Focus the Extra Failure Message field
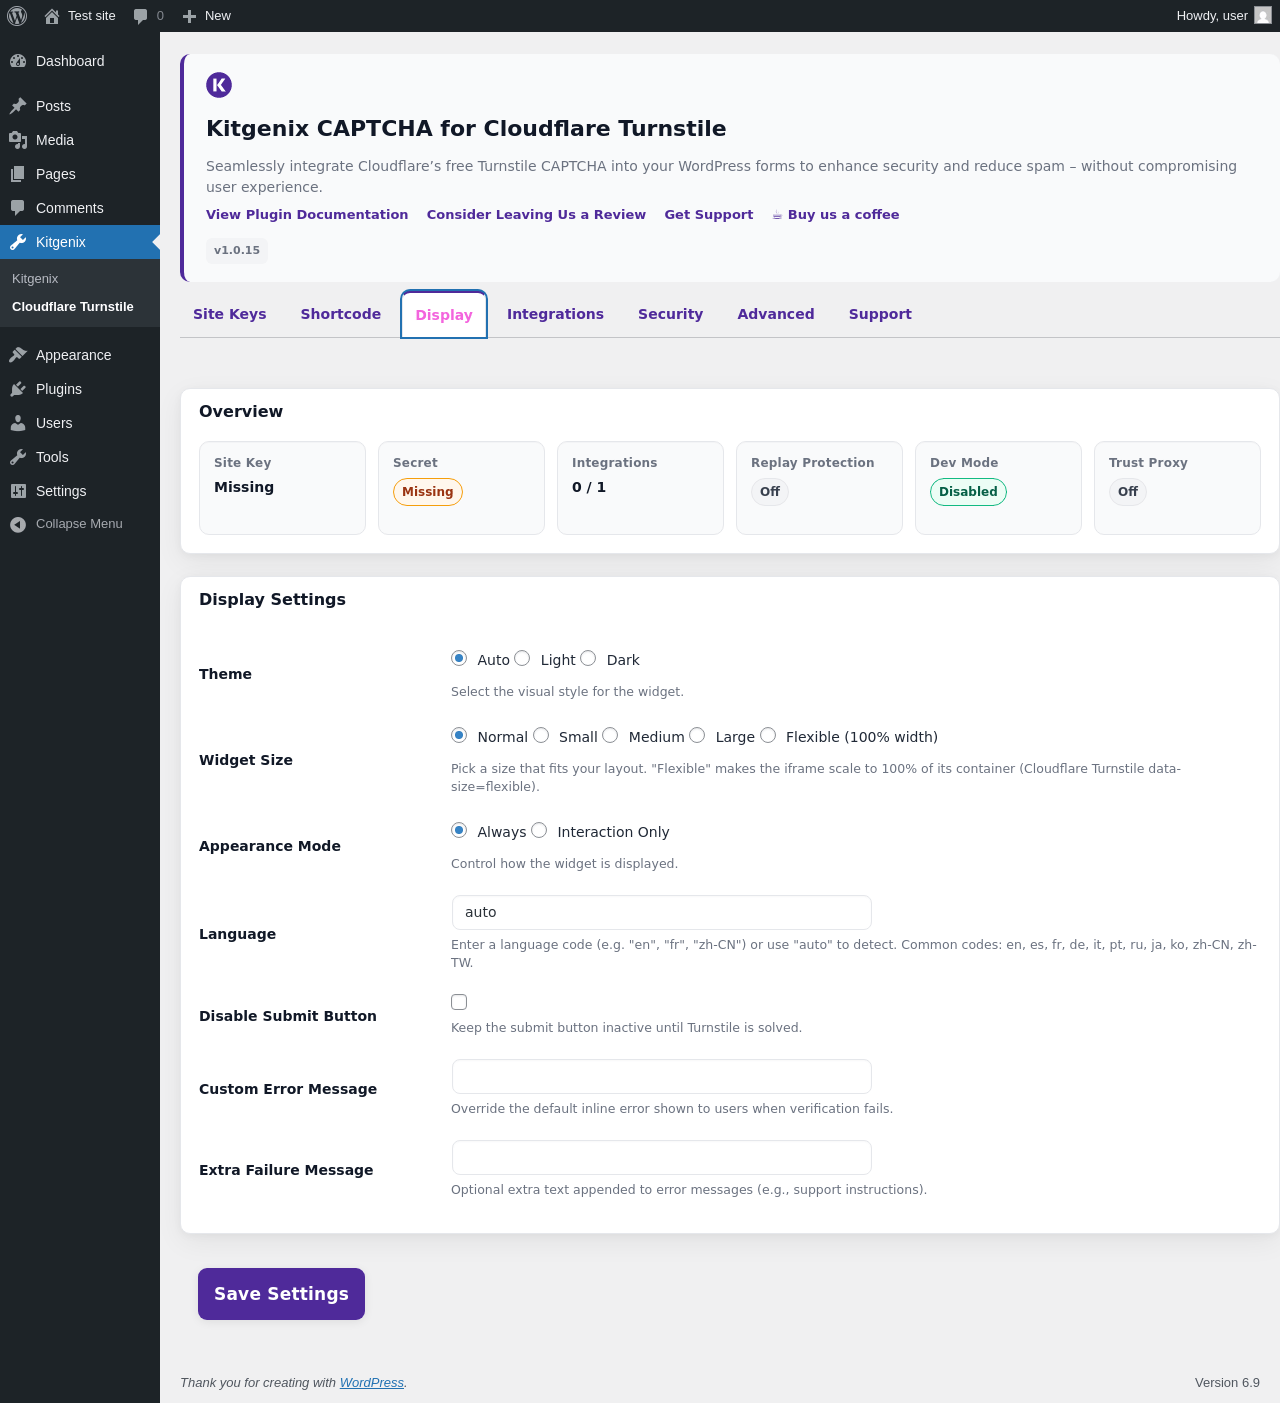1280x1403 pixels. pos(662,1158)
